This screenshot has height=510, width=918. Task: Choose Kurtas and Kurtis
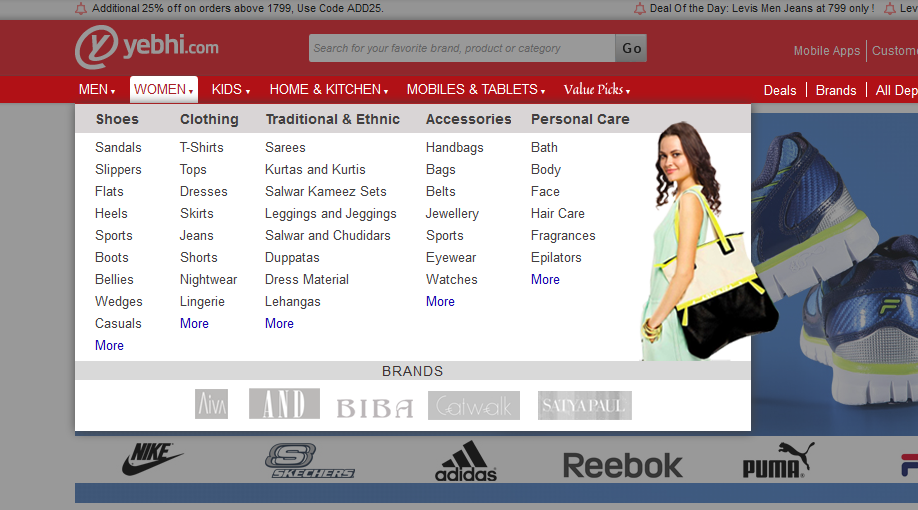pos(315,170)
